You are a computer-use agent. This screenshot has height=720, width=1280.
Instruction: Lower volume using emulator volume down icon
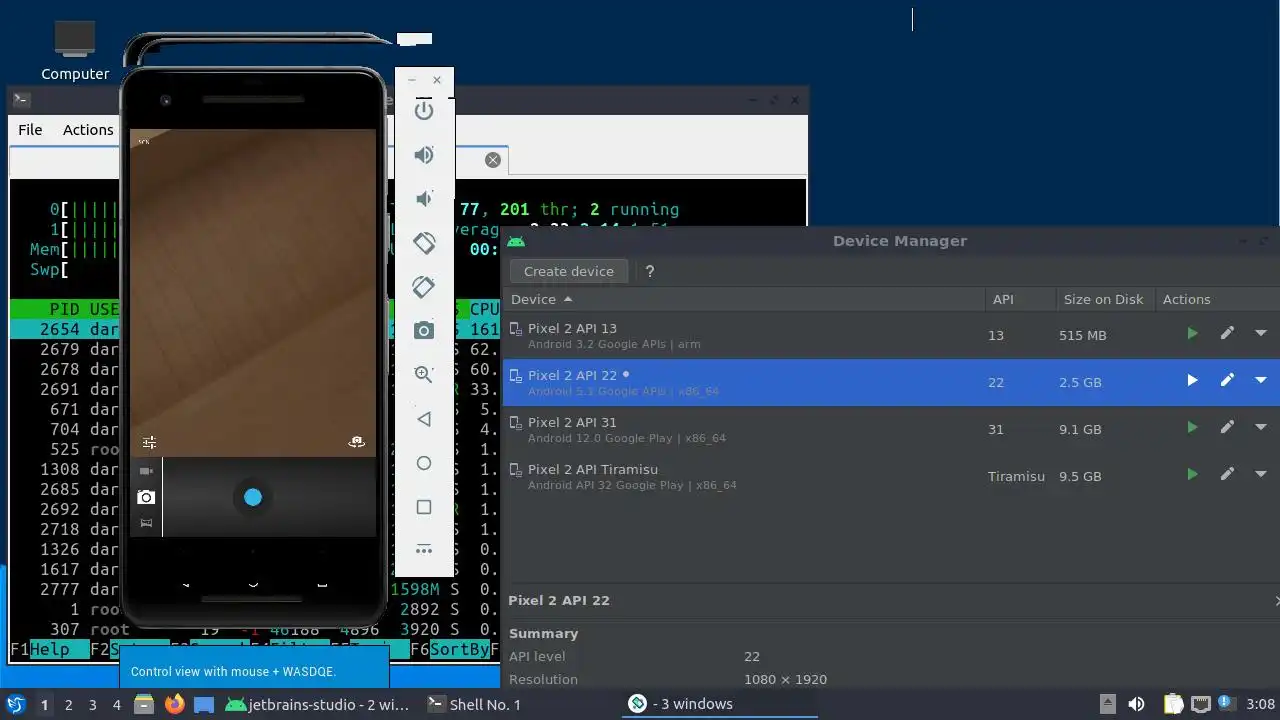[424, 199]
